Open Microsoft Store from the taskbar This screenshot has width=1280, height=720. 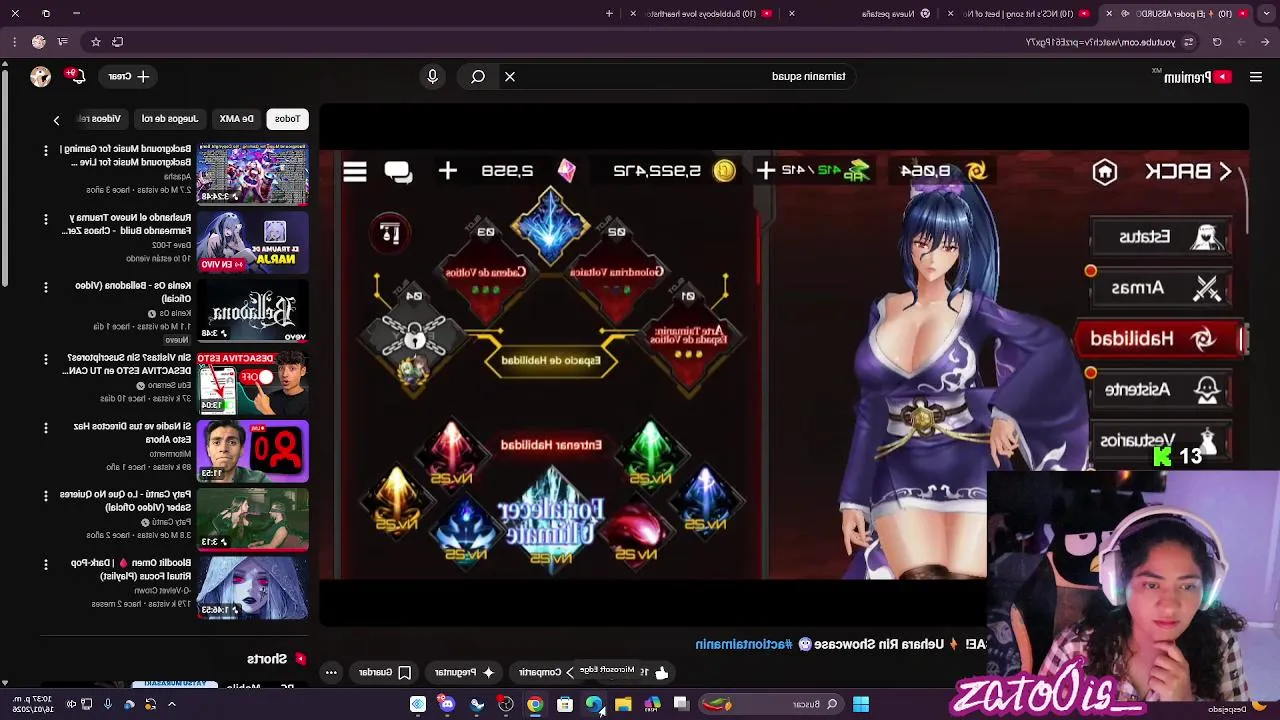(565, 705)
